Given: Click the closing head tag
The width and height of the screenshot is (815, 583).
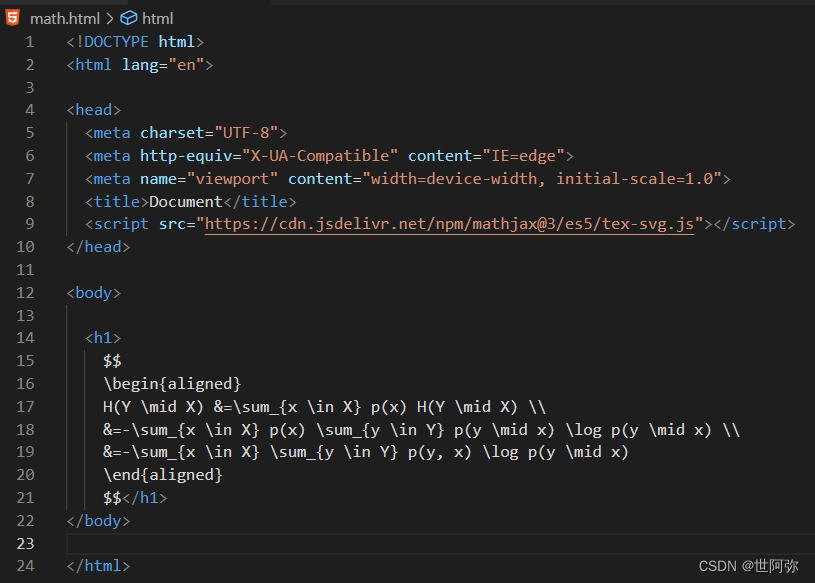Looking at the screenshot, I should coord(98,247).
